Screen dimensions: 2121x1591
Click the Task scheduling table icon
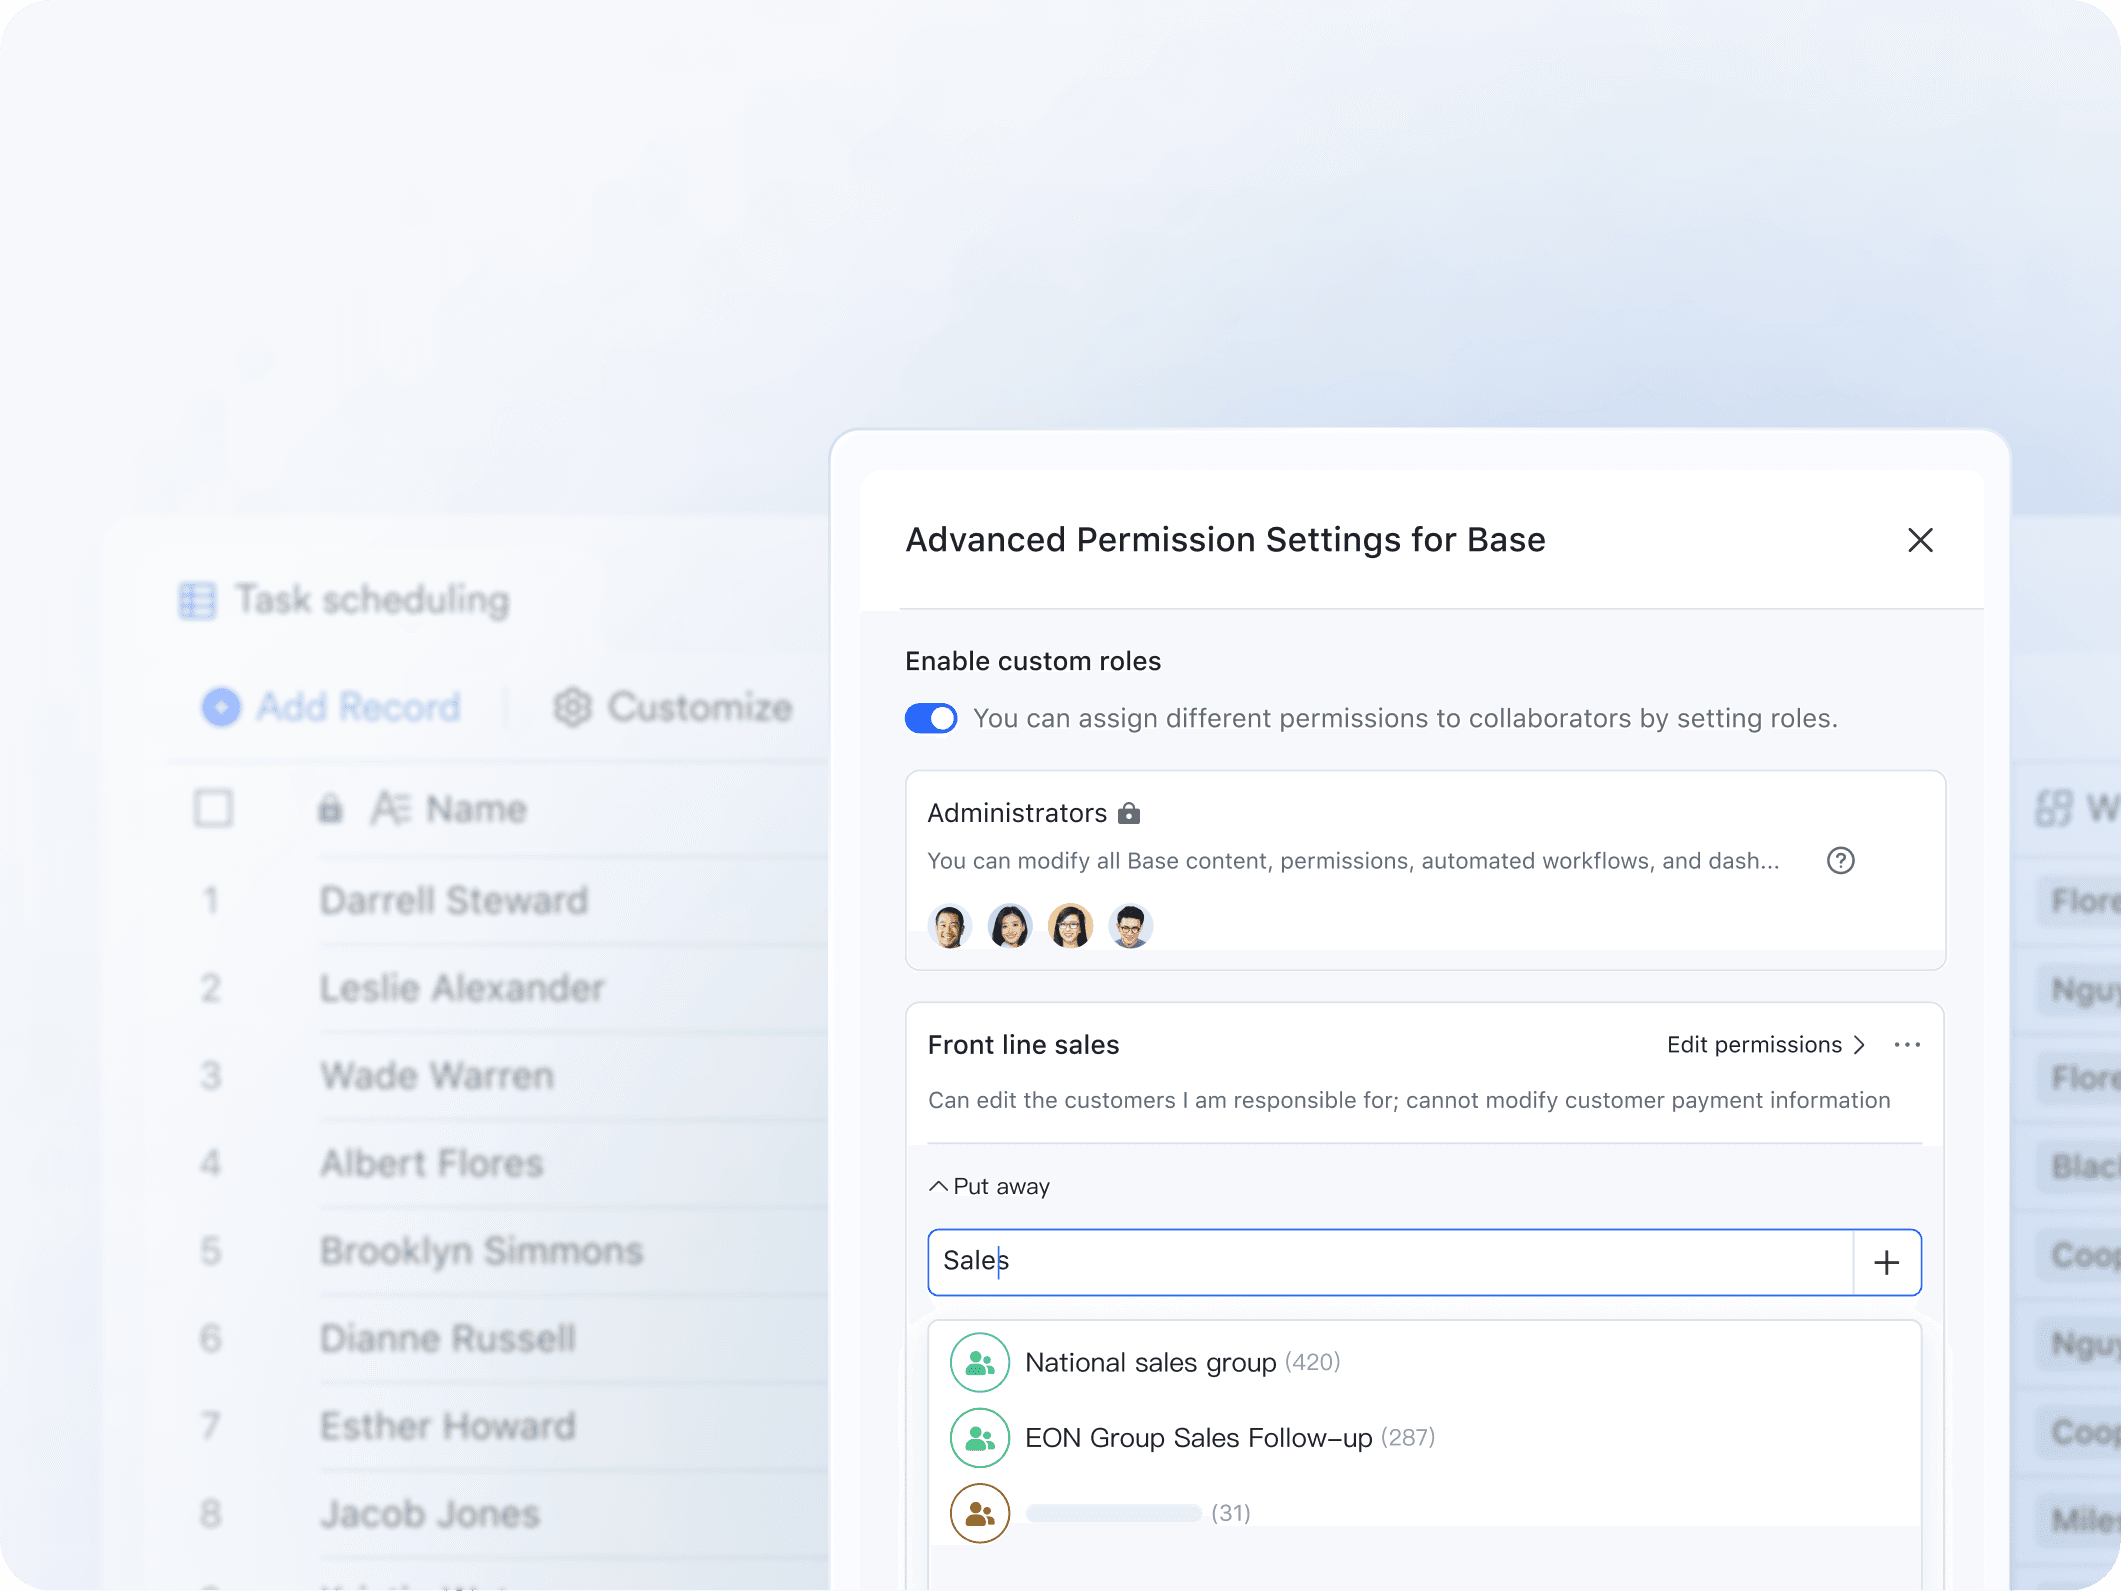click(x=197, y=600)
